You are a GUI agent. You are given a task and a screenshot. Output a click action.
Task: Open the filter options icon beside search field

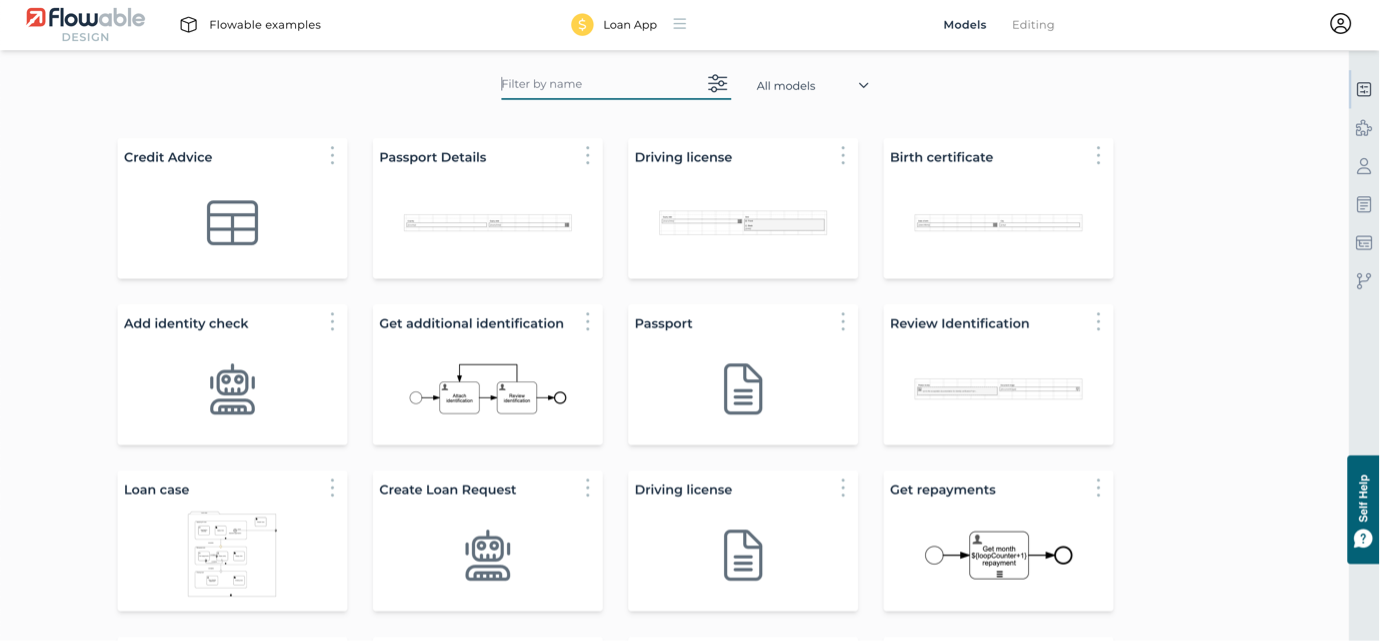tap(717, 84)
